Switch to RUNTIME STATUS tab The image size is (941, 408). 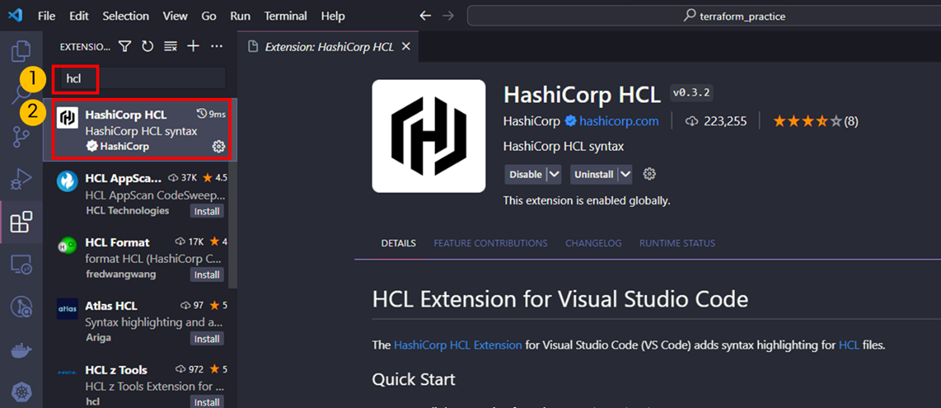tap(677, 244)
